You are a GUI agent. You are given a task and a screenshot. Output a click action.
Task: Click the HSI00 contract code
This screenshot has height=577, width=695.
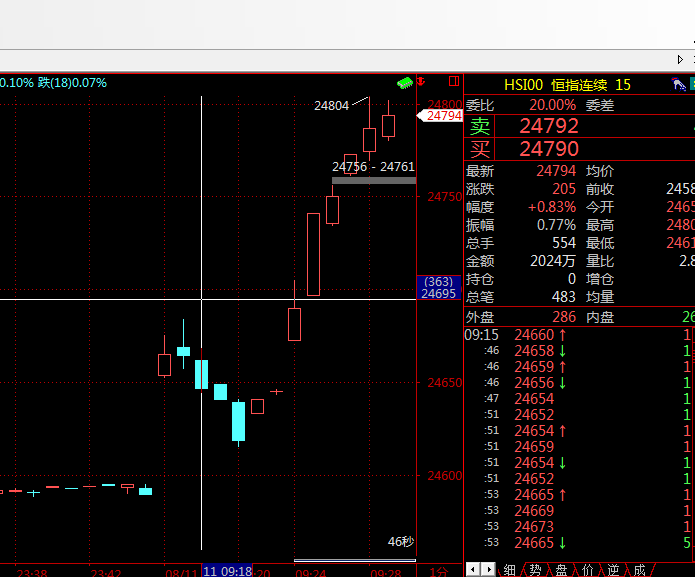523,85
